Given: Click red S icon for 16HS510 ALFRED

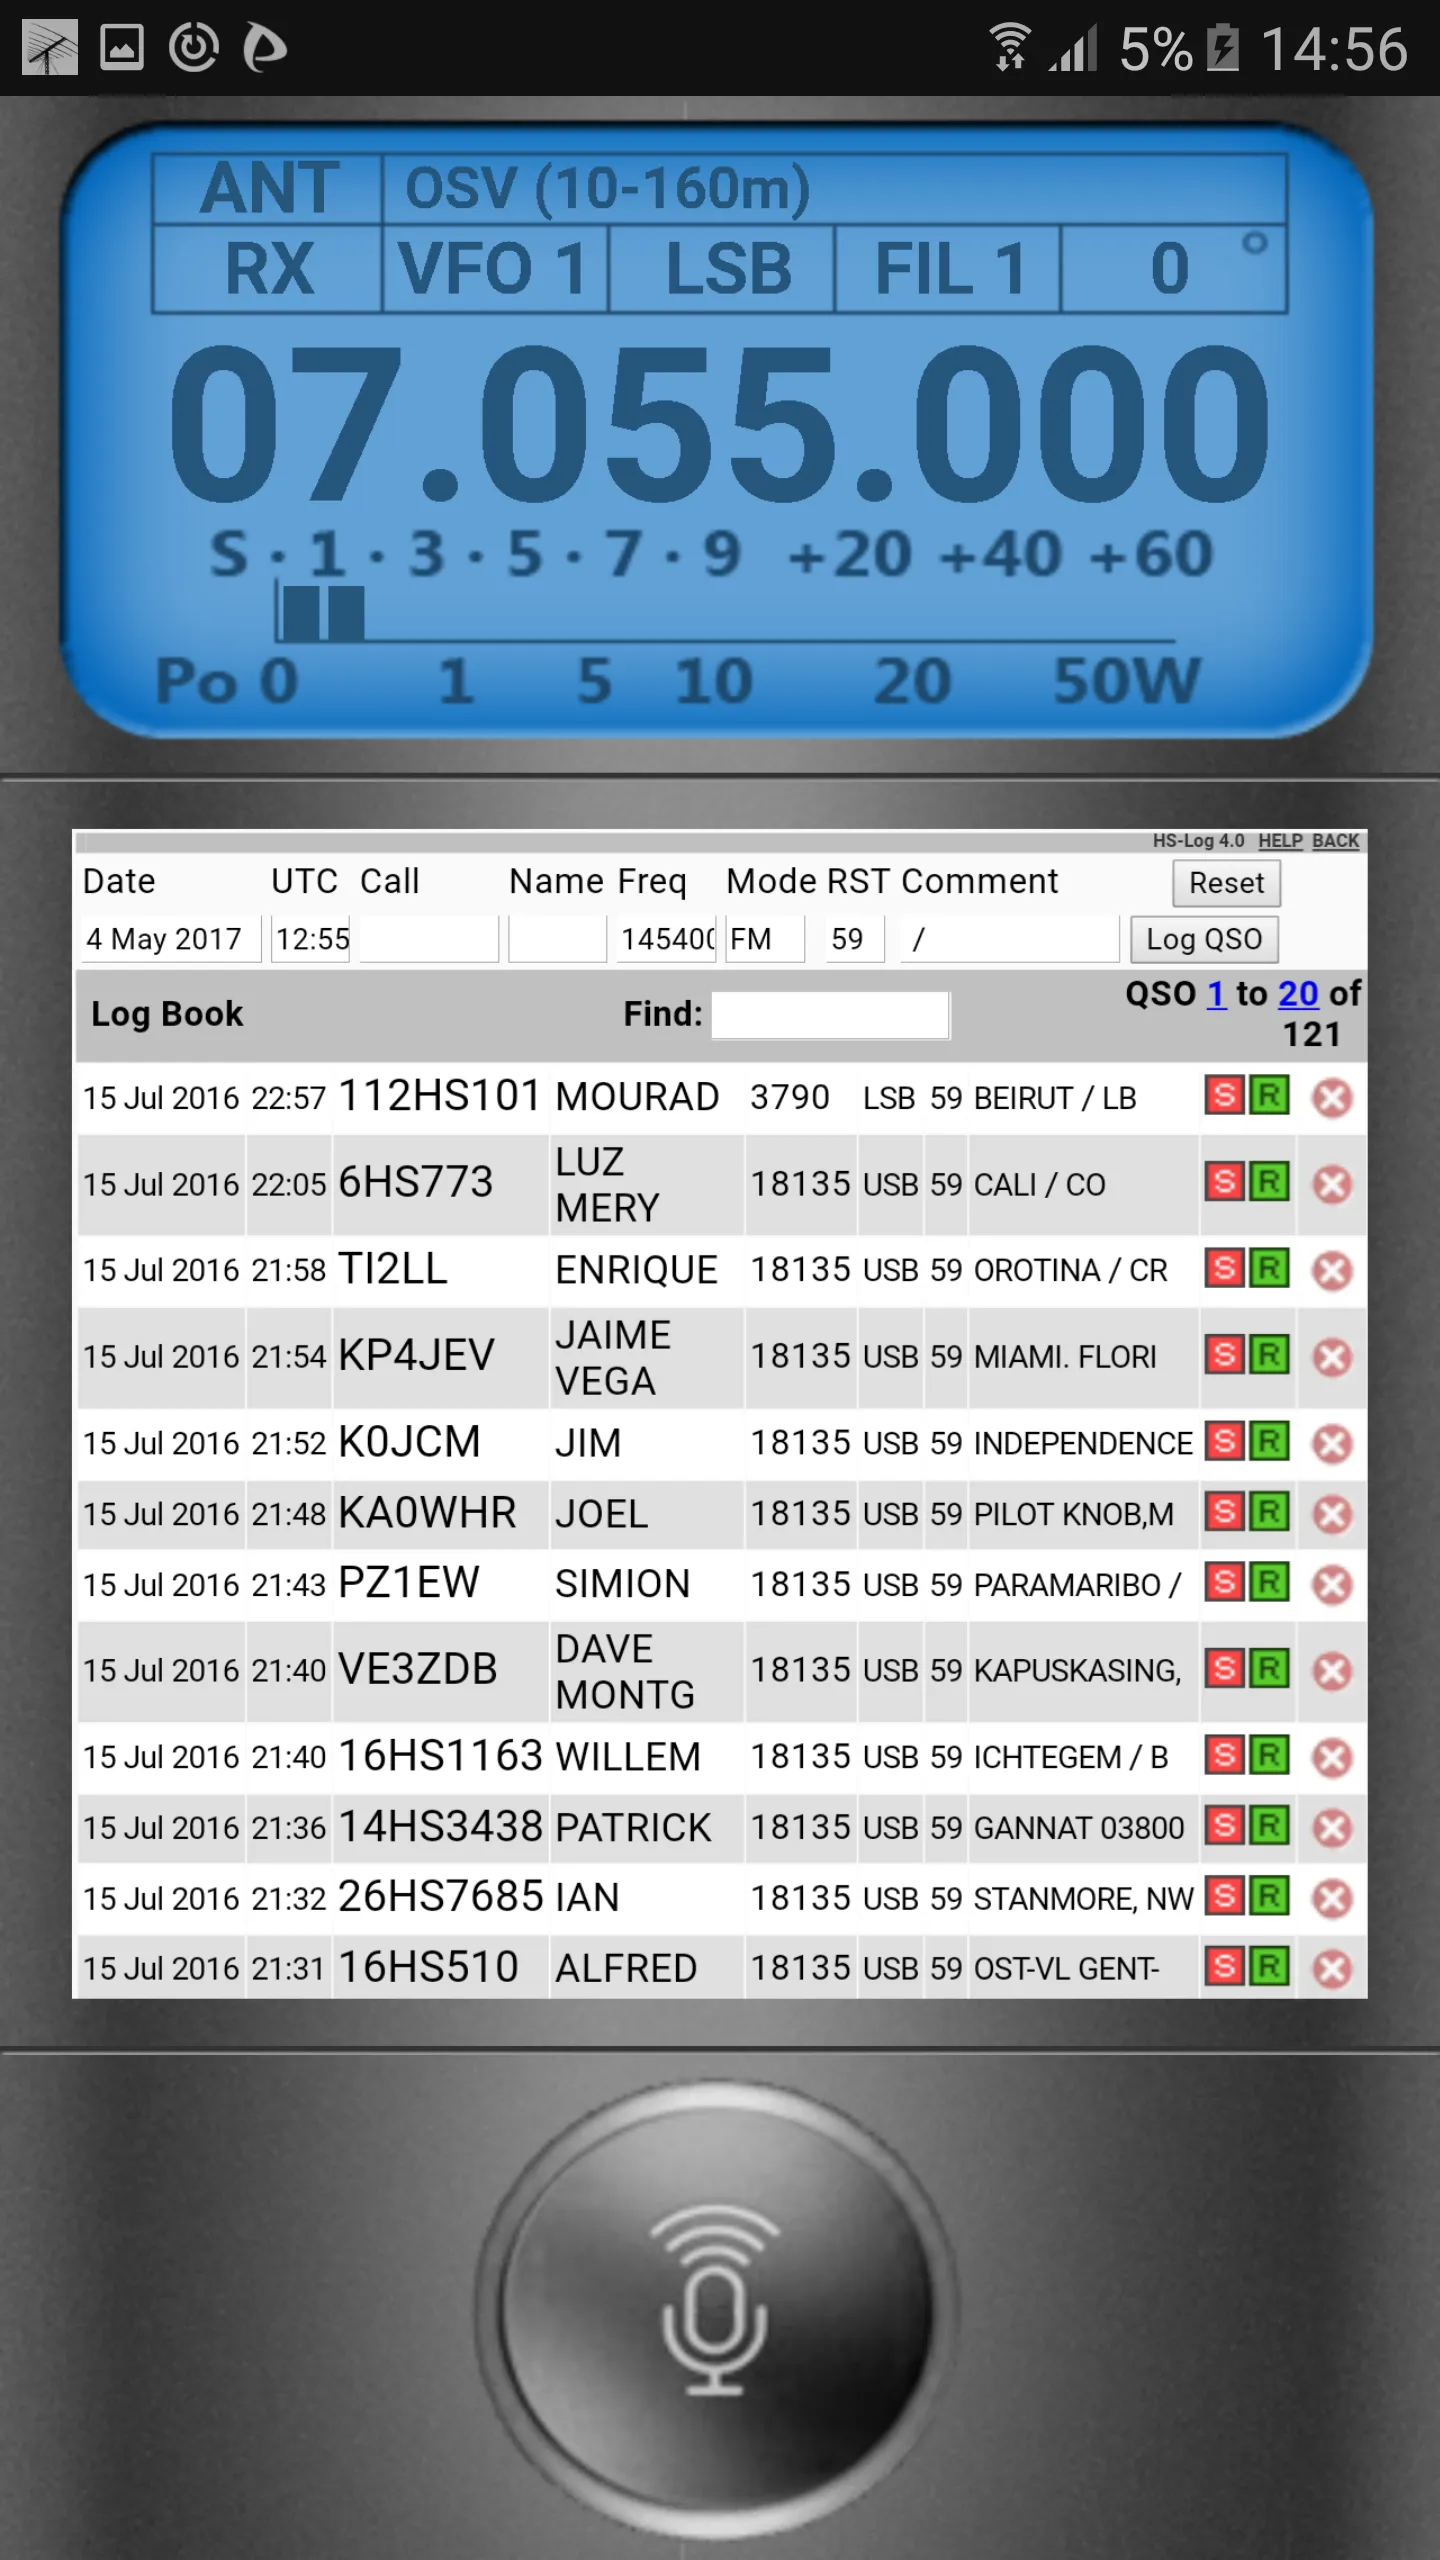Looking at the screenshot, I should pyautogui.click(x=1224, y=1967).
